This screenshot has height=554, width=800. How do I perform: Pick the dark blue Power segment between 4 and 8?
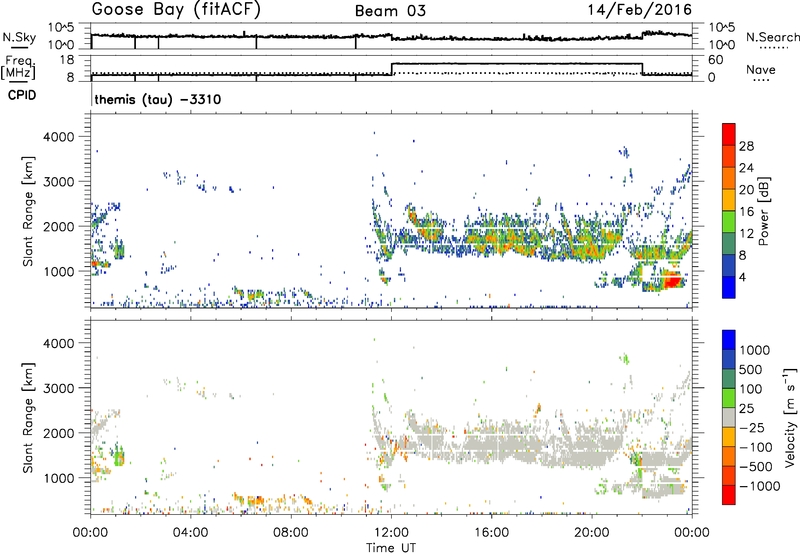tap(729, 266)
